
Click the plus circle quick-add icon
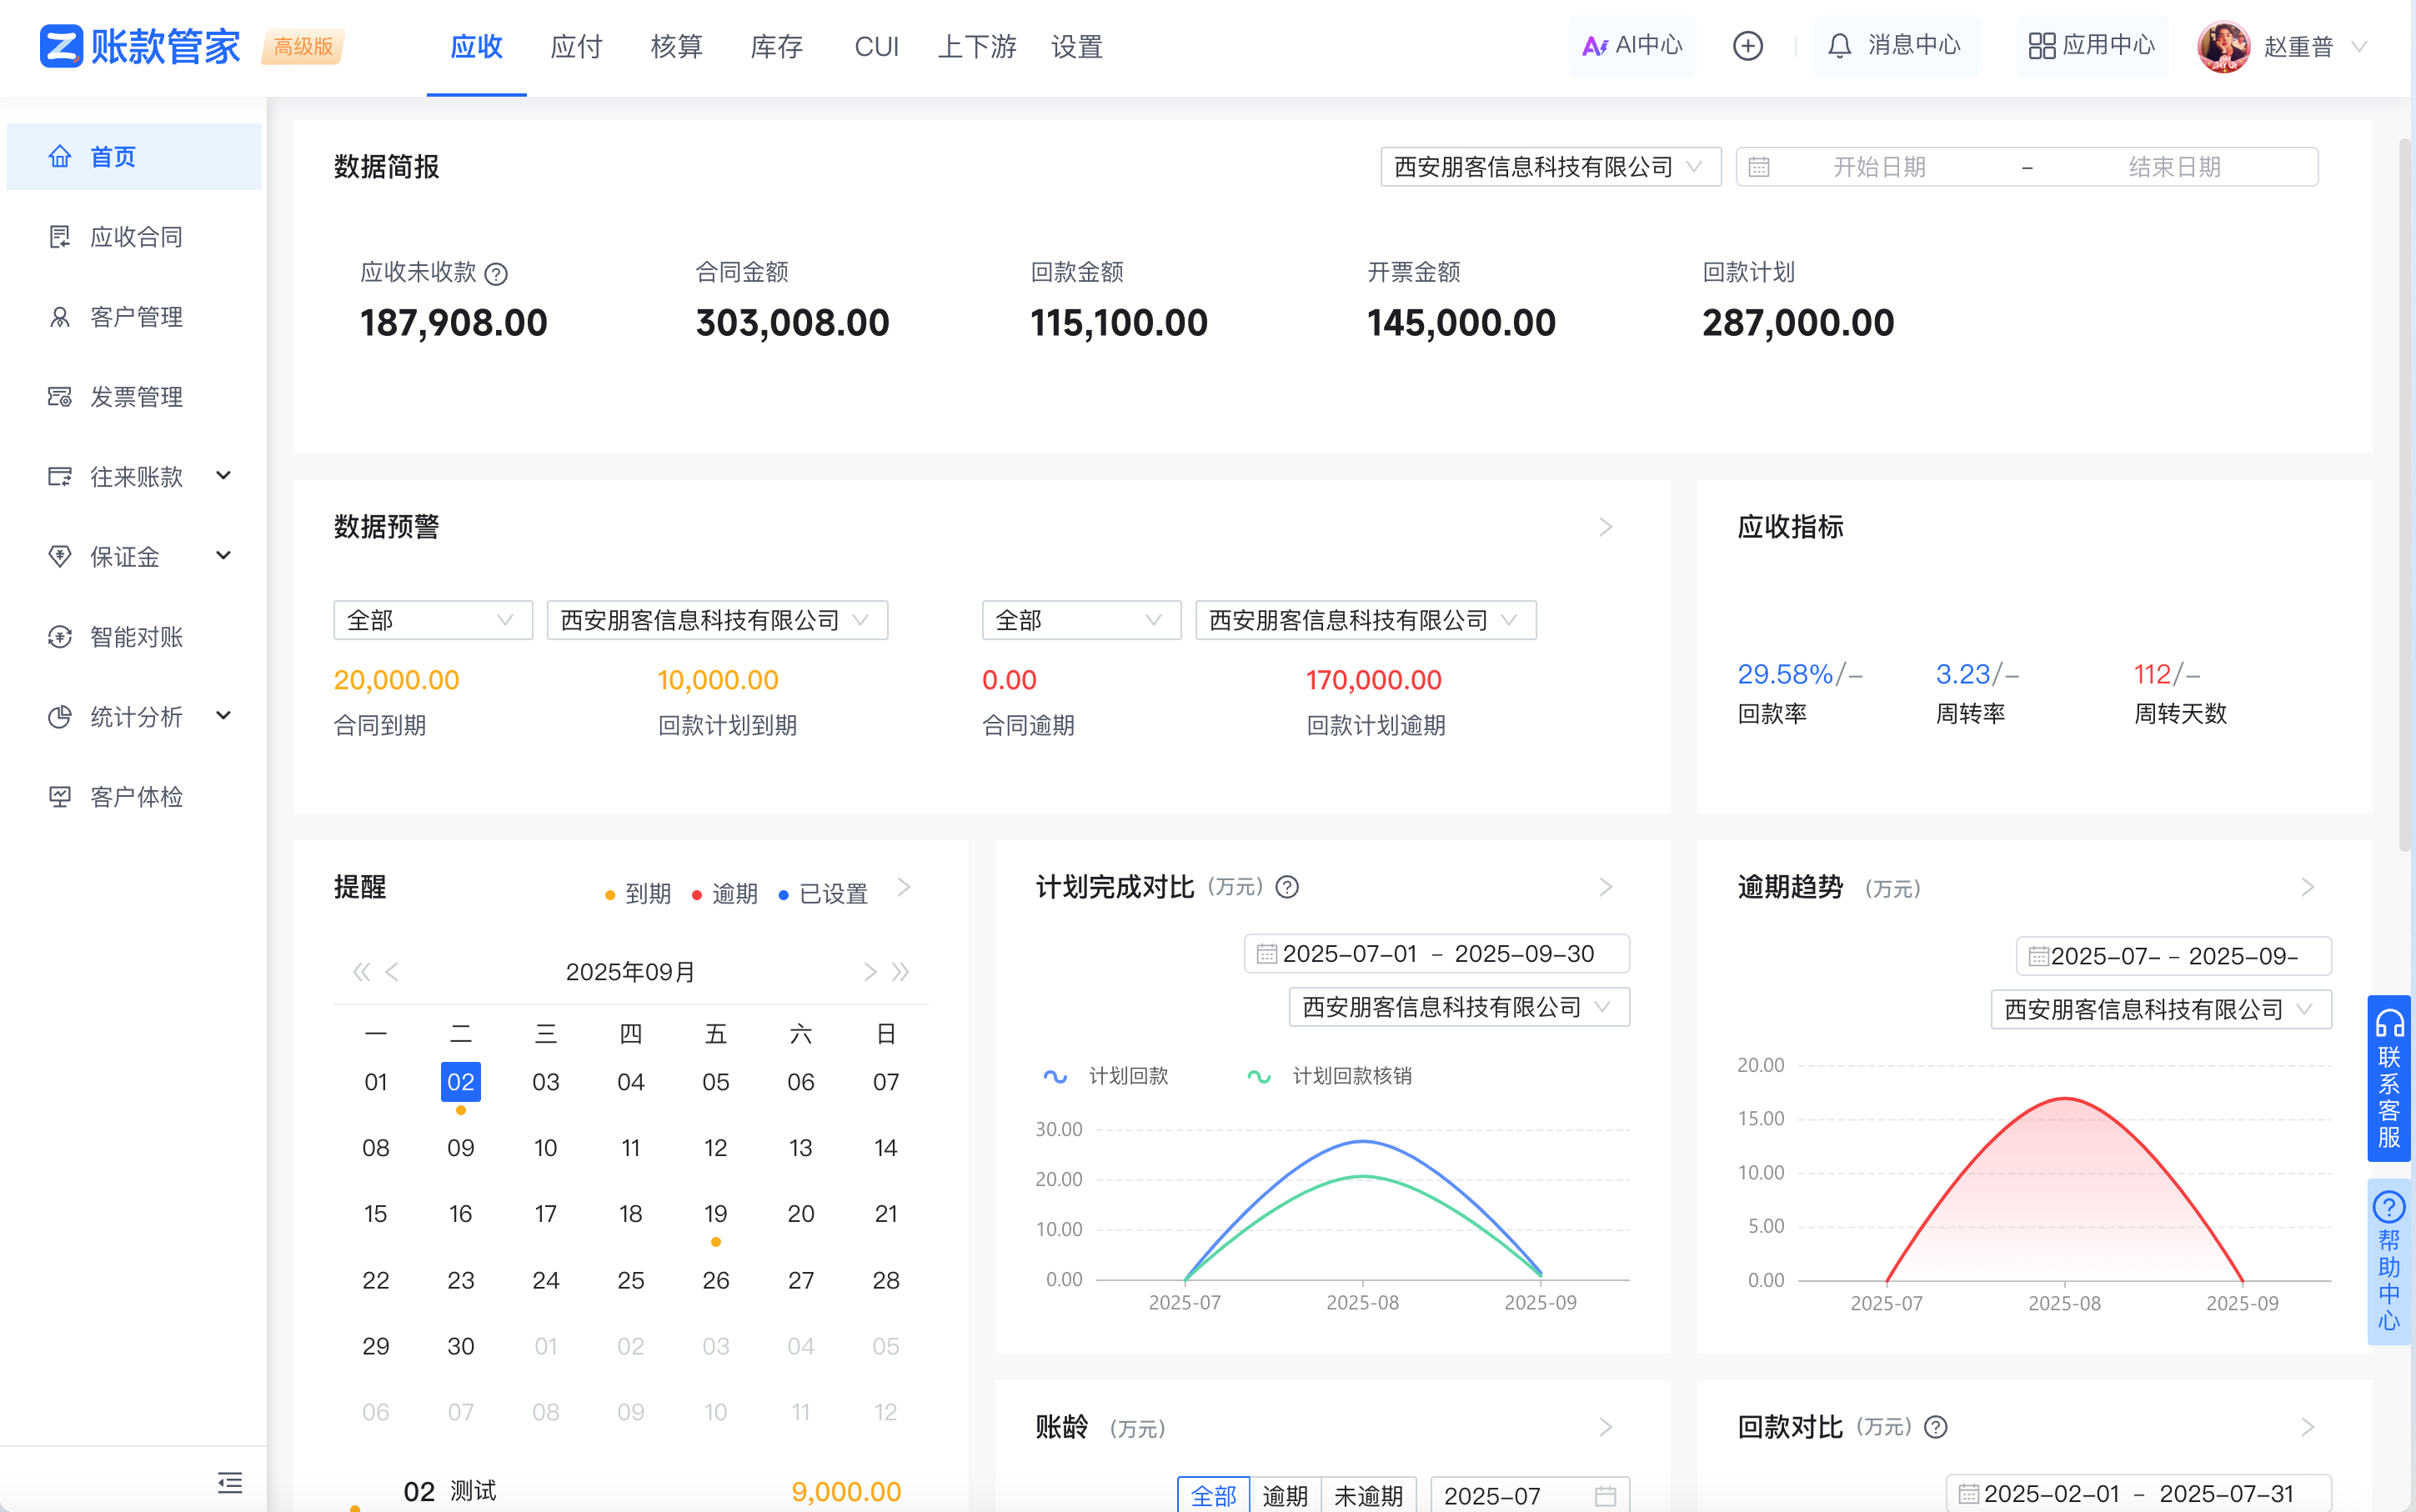(x=1747, y=46)
